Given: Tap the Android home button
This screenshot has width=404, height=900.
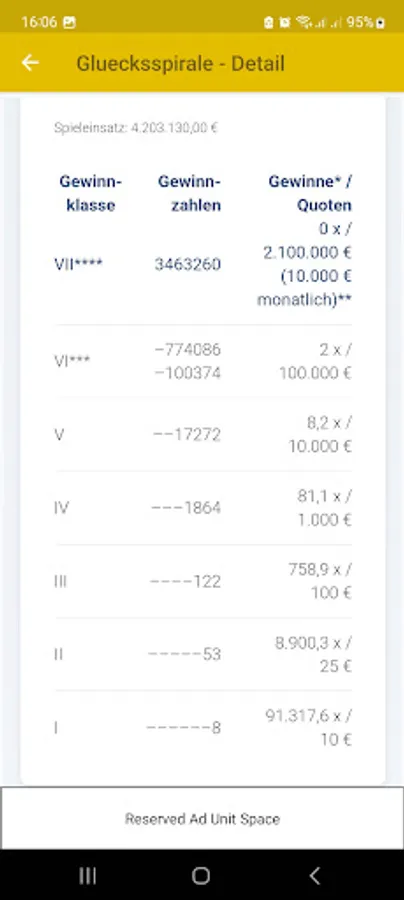Looking at the screenshot, I should tap(201, 875).
